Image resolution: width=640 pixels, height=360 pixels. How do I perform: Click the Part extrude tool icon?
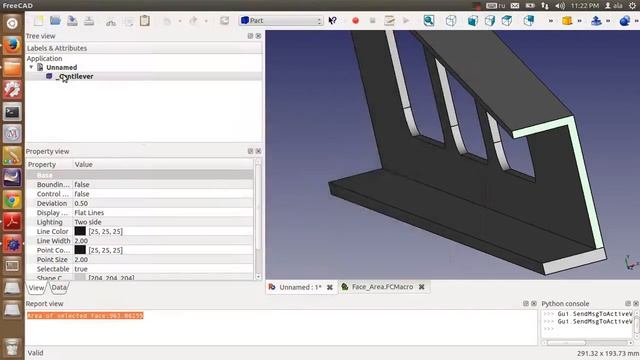pyautogui.click(x=596, y=20)
